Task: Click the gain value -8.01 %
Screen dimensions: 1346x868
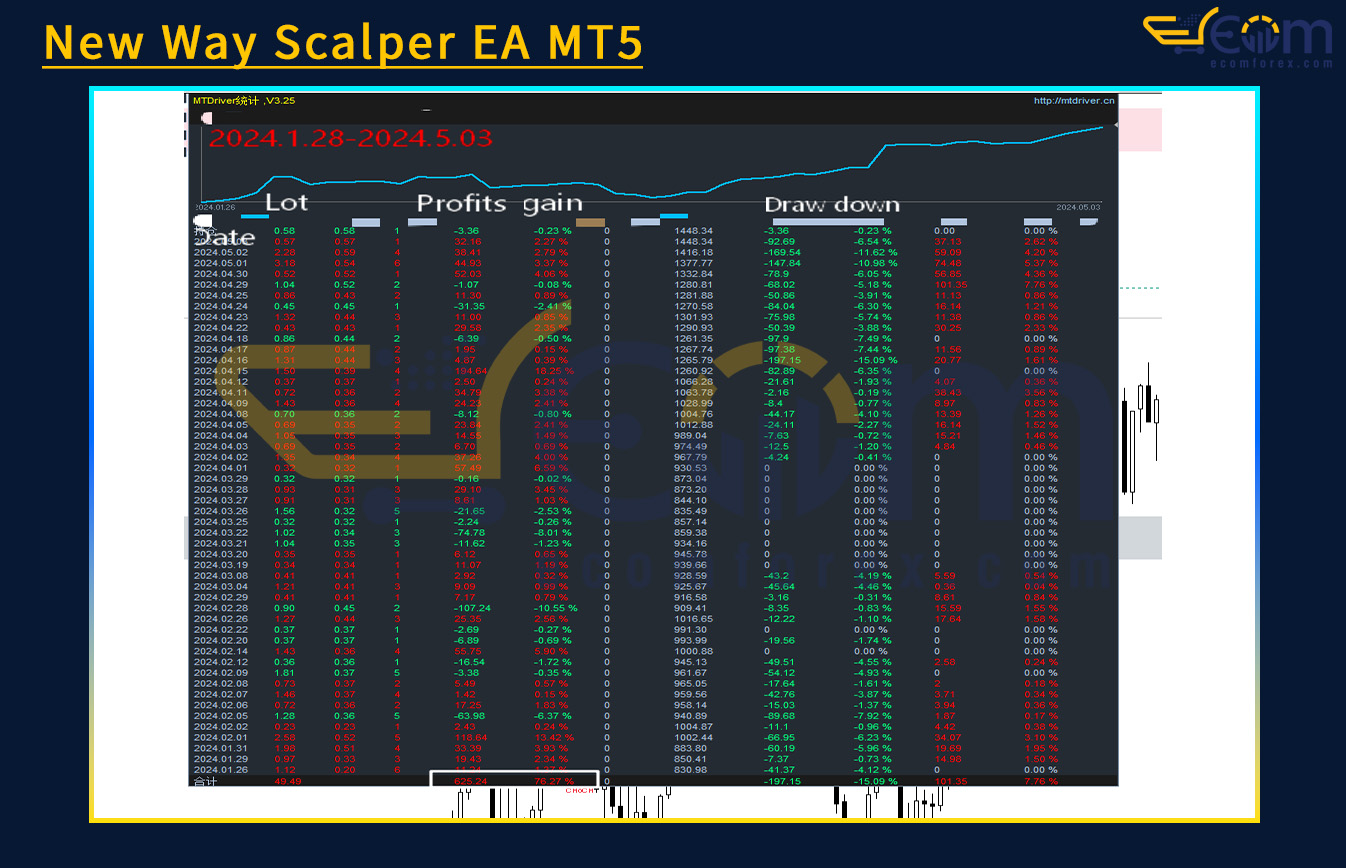Action: pyautogui.click(x=553, y=533)
